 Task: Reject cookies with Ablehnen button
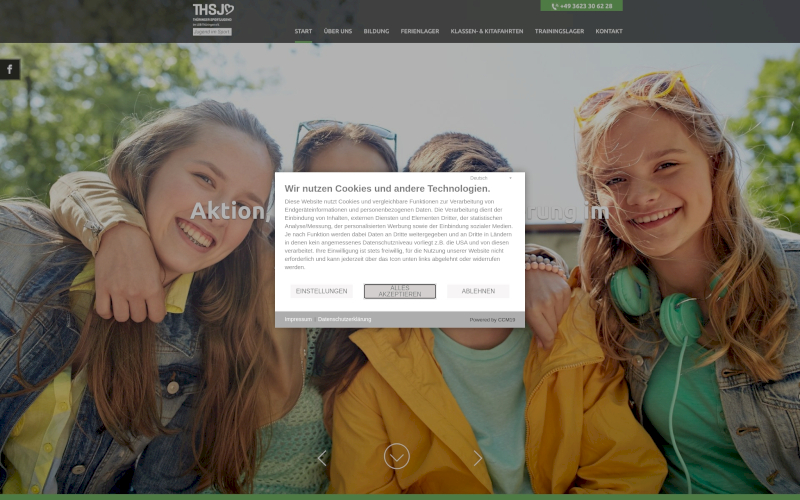coord(478,291)
